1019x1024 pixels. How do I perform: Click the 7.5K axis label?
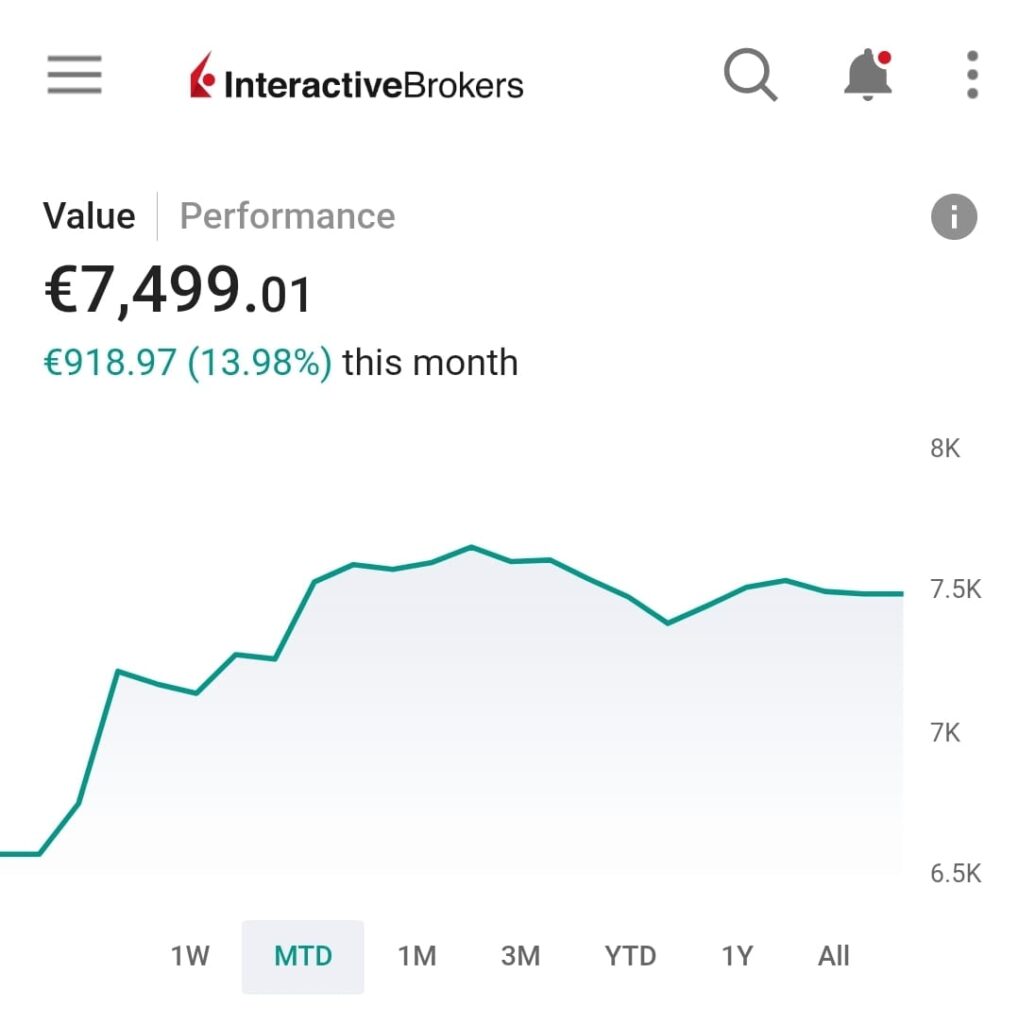(x=955, y=590)
